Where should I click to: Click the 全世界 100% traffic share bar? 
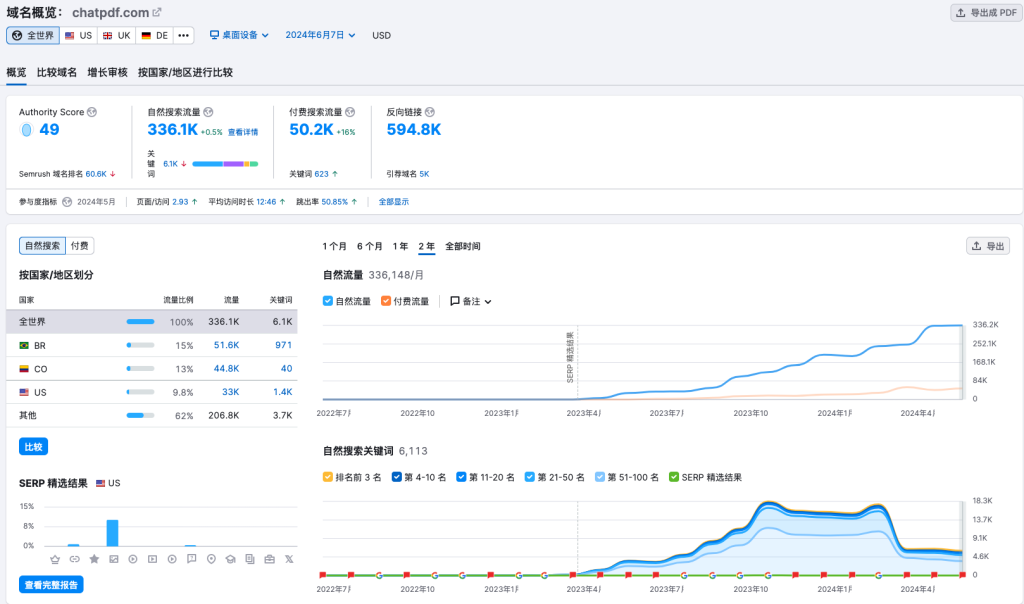point(140,321)
